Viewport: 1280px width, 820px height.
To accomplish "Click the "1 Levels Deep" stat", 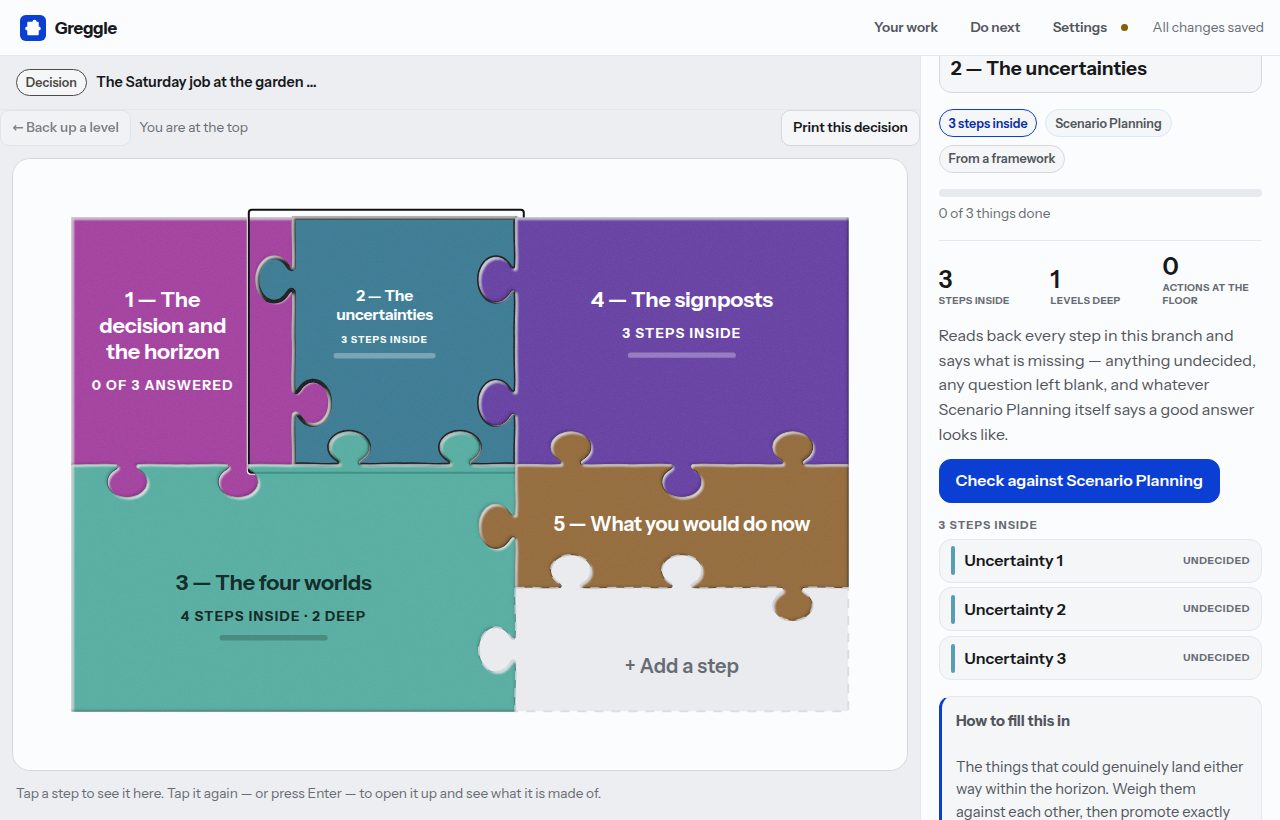I will coord(1085,286).
